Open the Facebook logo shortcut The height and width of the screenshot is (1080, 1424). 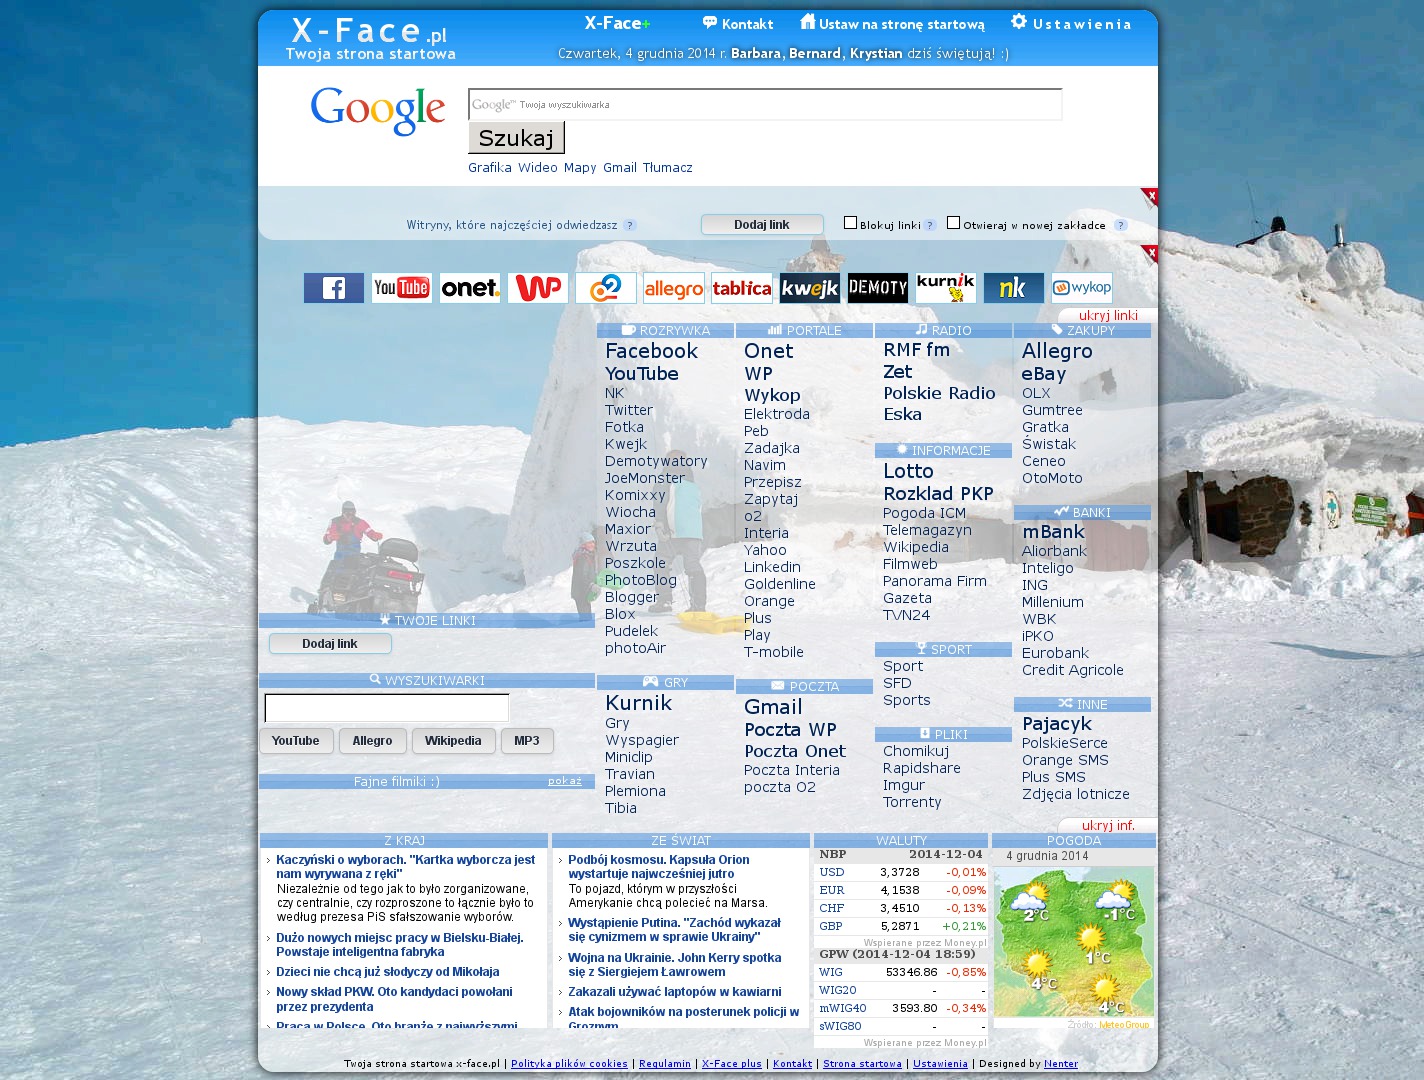pos(334,288)
